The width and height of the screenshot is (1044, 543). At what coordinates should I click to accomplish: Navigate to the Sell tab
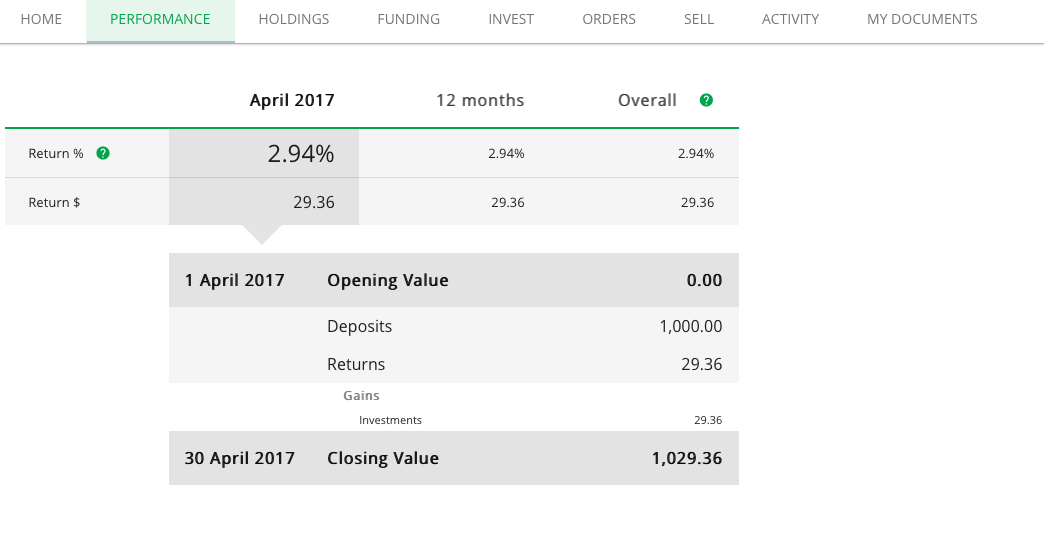(x=699, y=19)
